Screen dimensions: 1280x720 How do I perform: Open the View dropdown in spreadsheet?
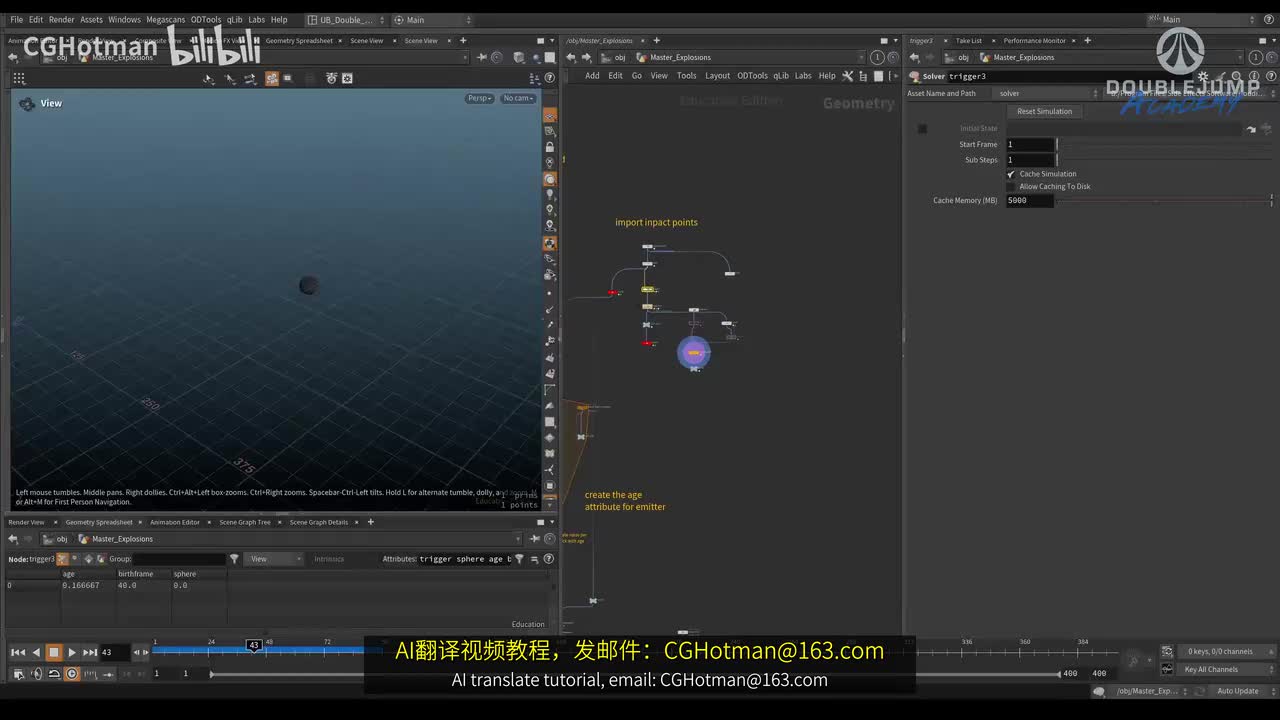(275, 559)
